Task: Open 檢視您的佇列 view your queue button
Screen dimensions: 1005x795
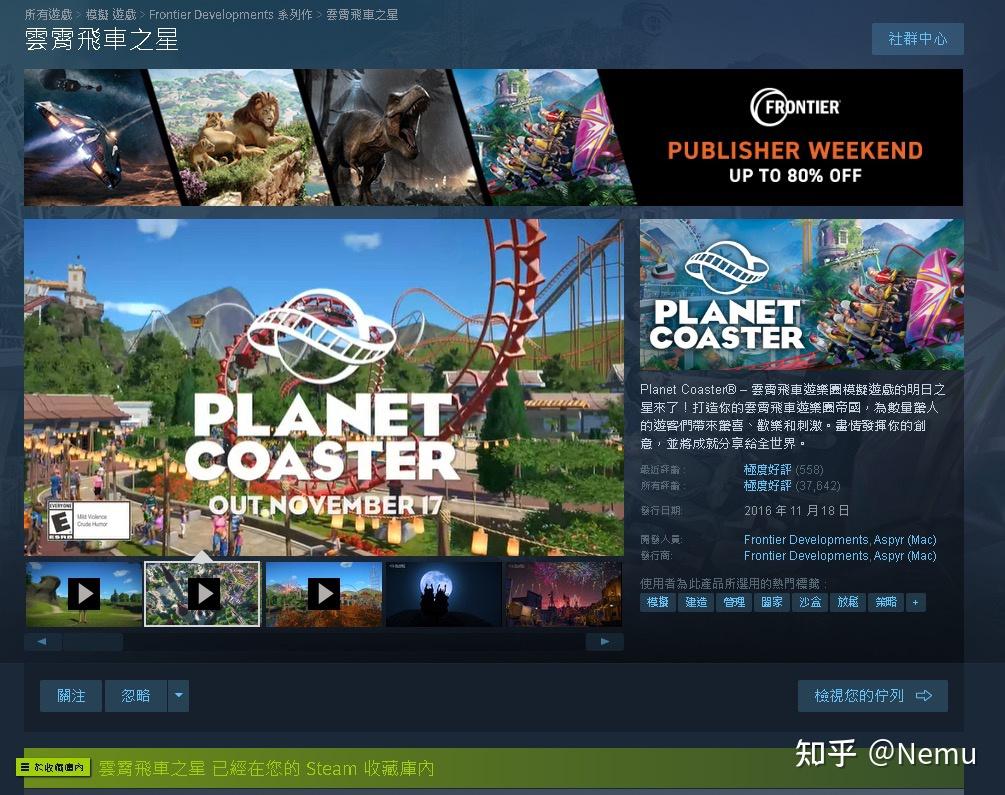Action: pyautogui.click(x=872, y=696)
